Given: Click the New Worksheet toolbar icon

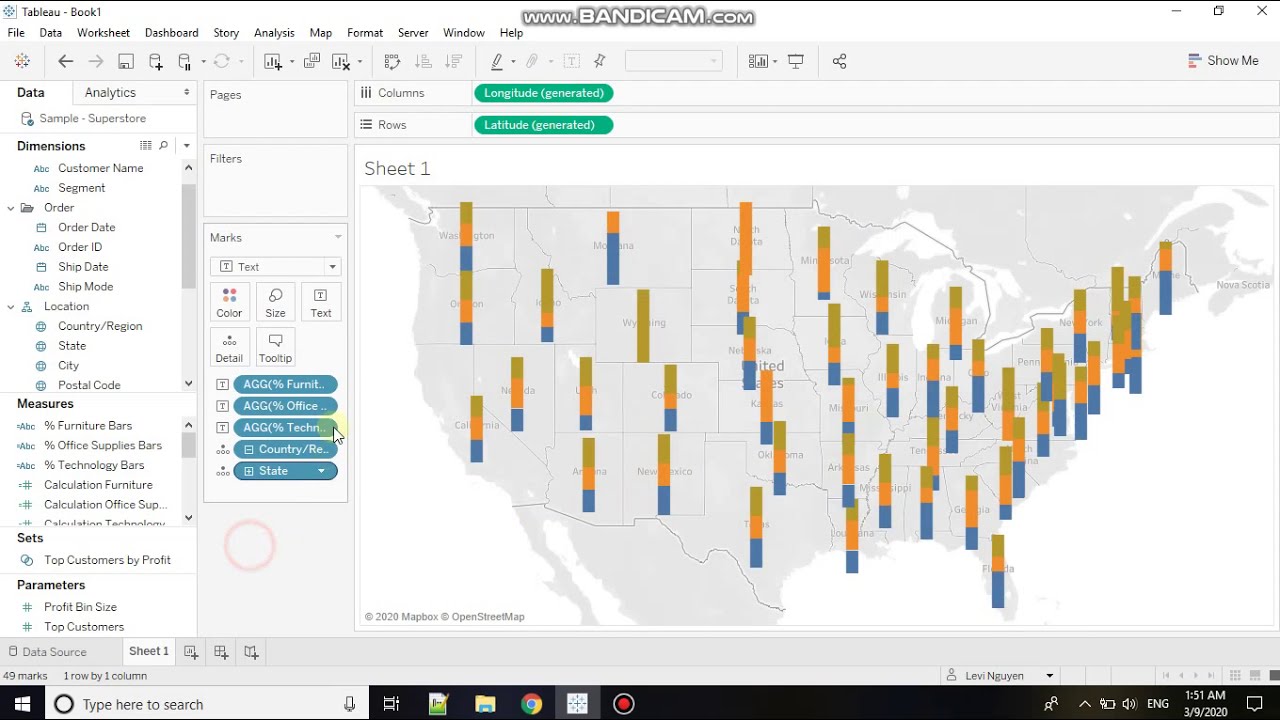Looking at the screenshot, I should point(273,61).
